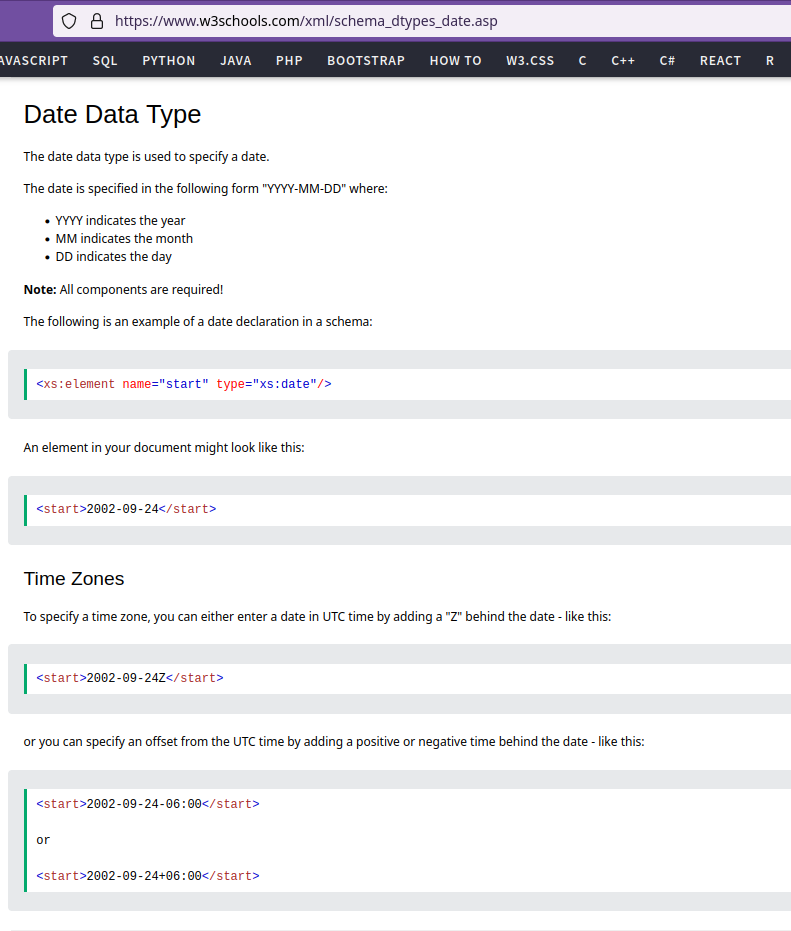Open the C tutorial menu item
791x931 pixels.
tap(583, 61)
